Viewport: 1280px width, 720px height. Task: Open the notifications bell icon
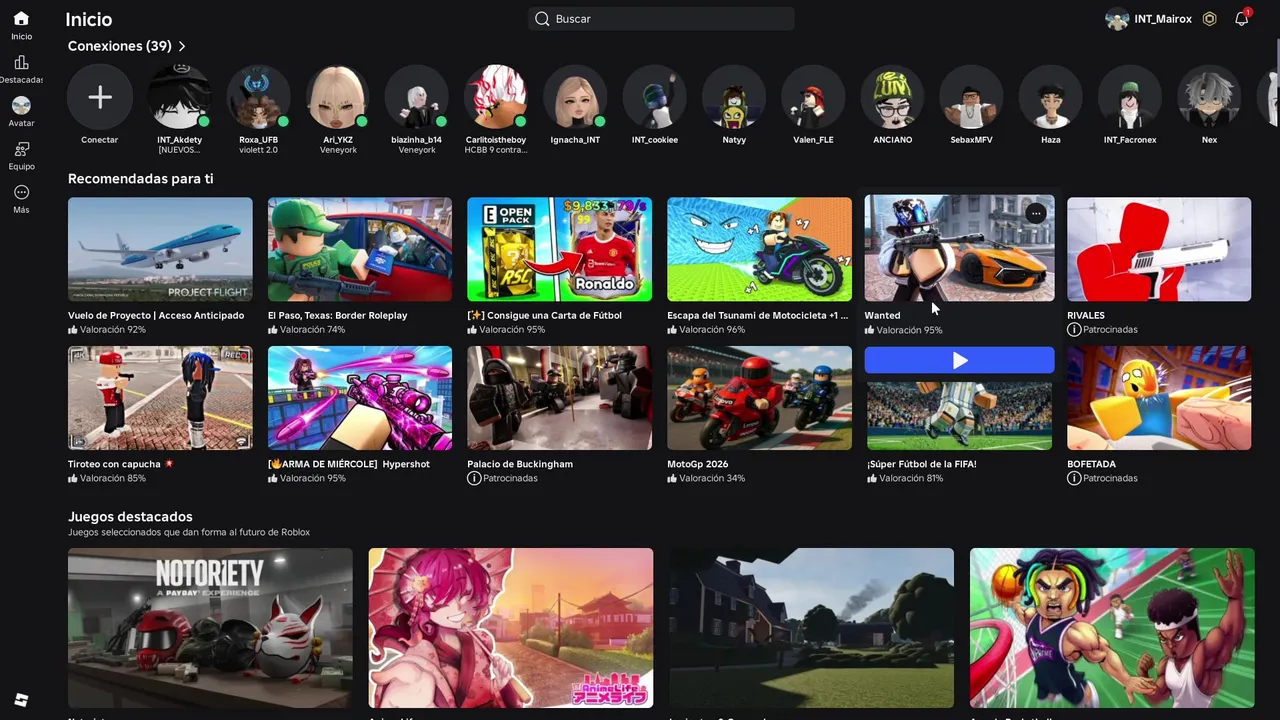[x=1241, y=19]
